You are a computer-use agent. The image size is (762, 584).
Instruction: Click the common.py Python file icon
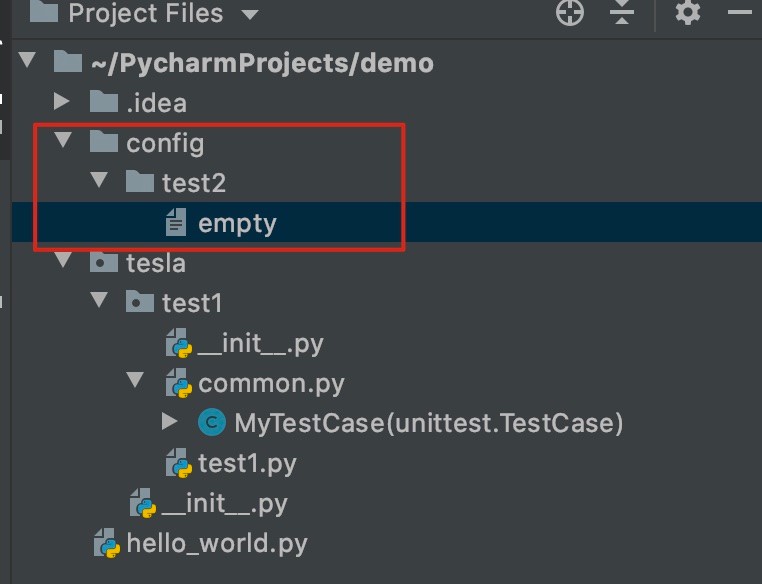pos(178,383)
